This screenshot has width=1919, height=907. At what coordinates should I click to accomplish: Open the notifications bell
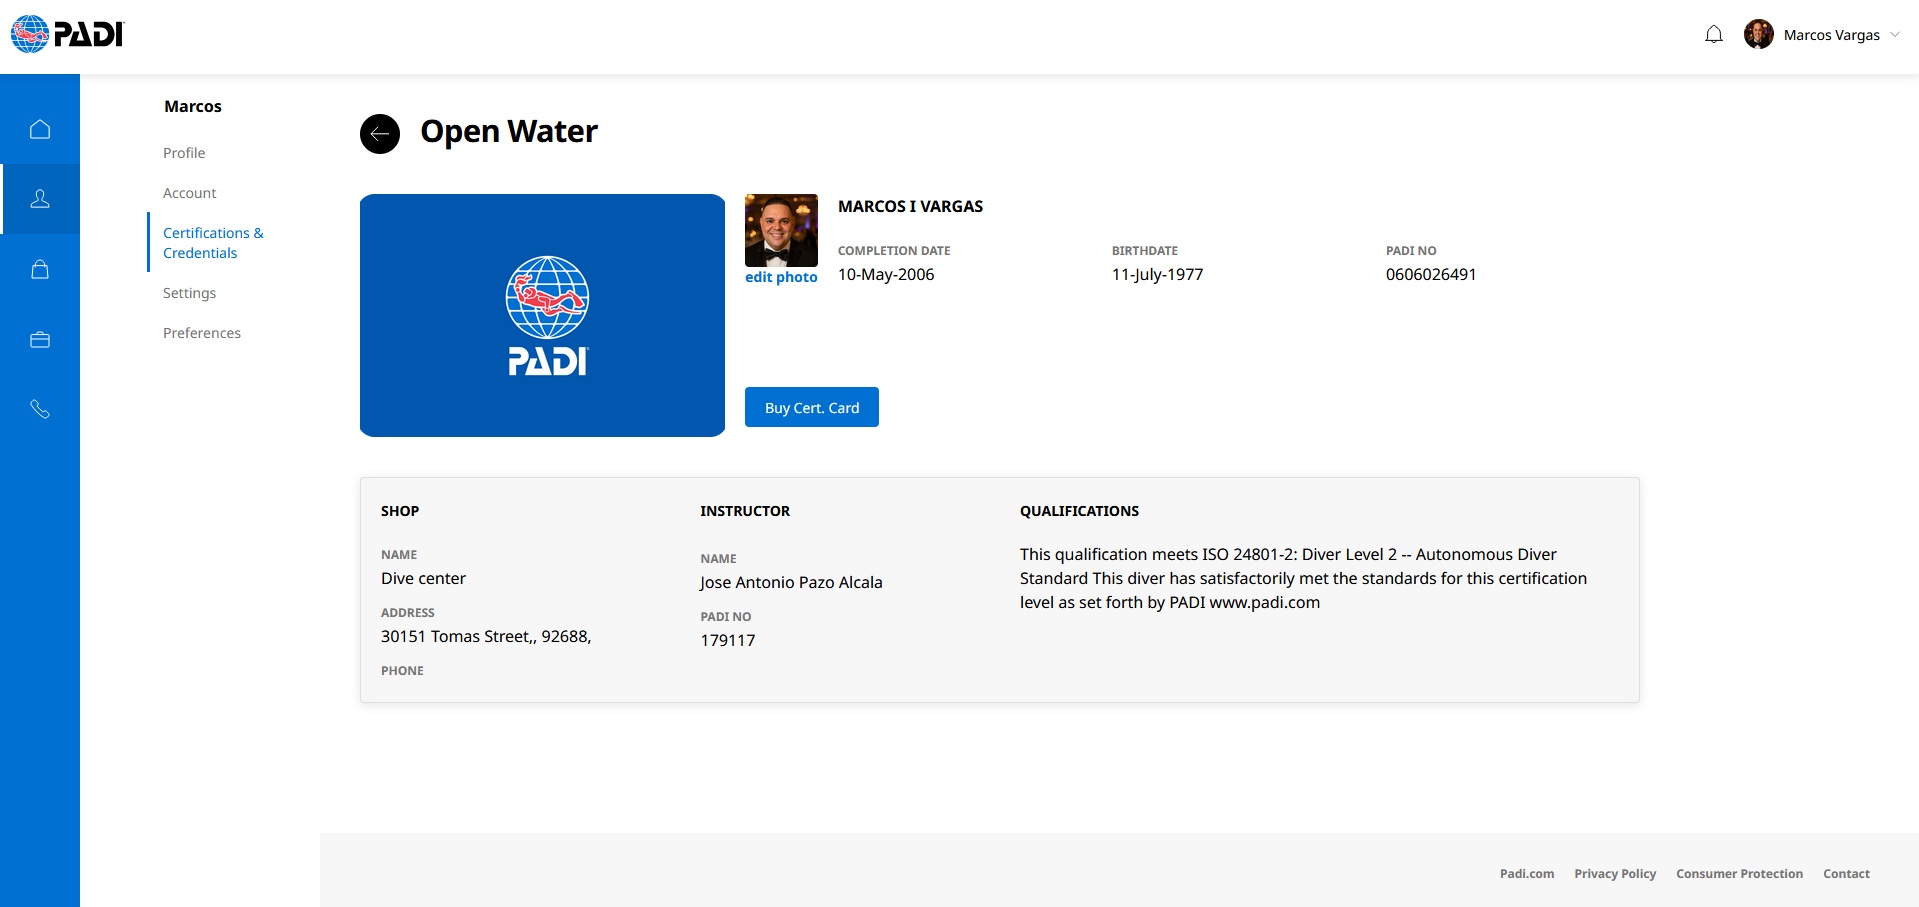click(1713, 35)
